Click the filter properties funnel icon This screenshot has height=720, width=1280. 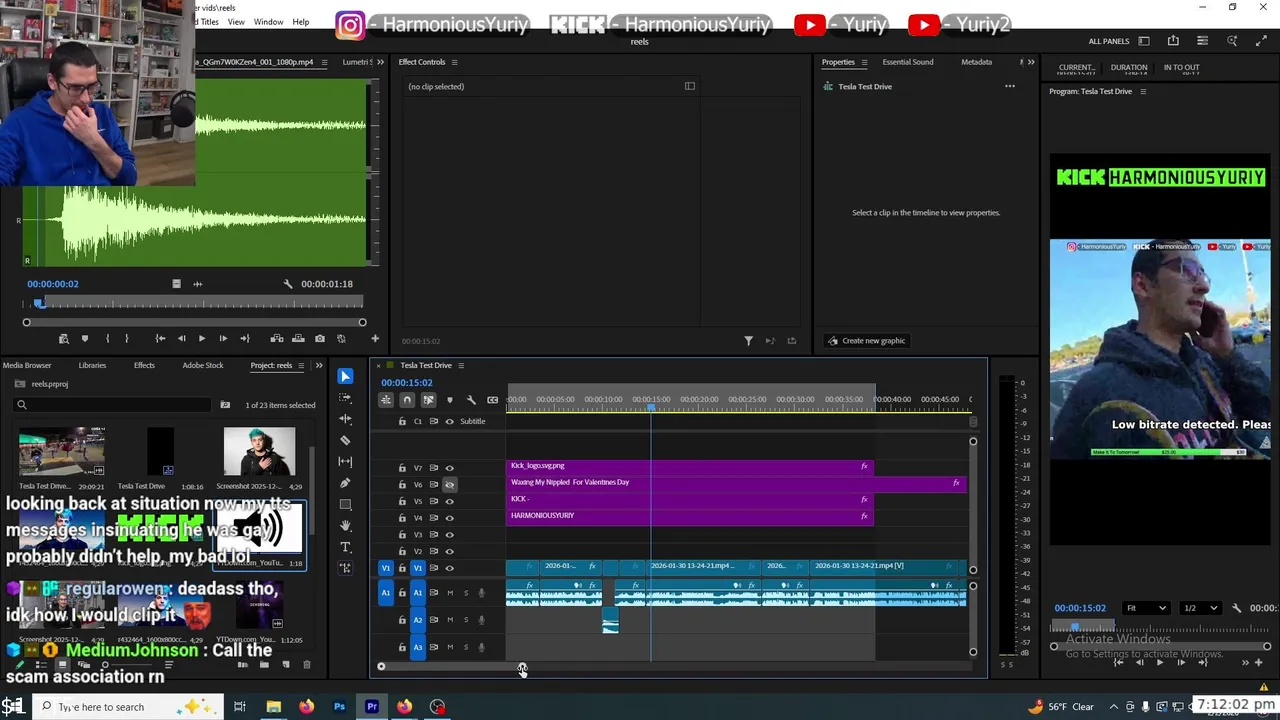point(748,341)
